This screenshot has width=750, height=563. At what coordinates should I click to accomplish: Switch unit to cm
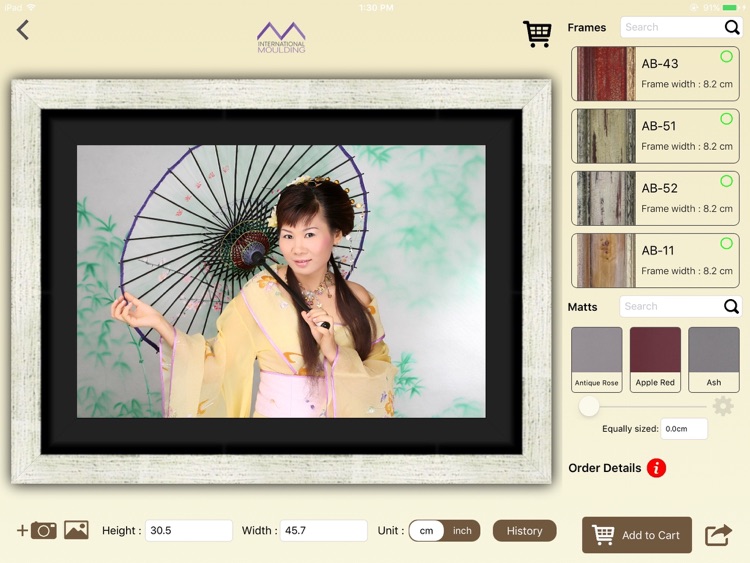426,531
